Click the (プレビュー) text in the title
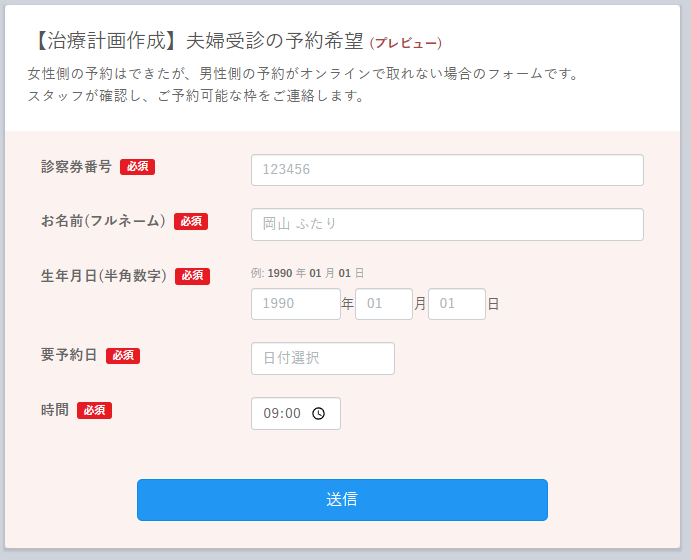The width and height of the screenshot is (691, 560). click(x=406, y=43)
